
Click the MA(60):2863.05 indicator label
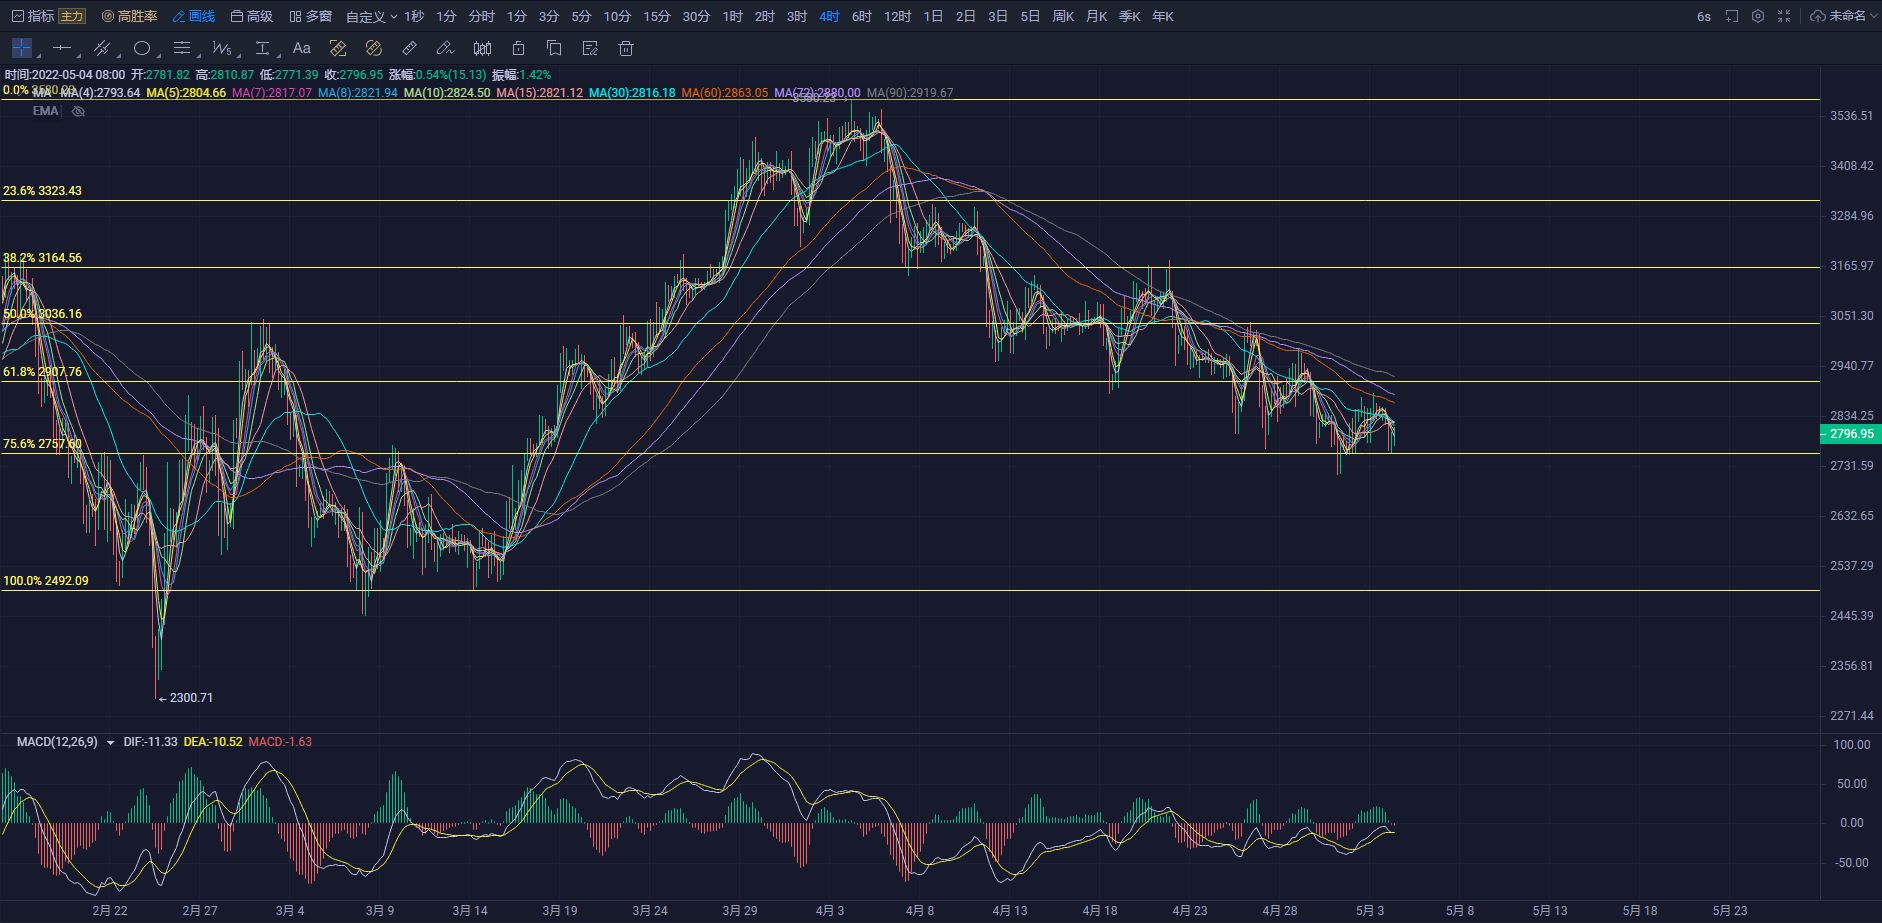click(725, 93)
